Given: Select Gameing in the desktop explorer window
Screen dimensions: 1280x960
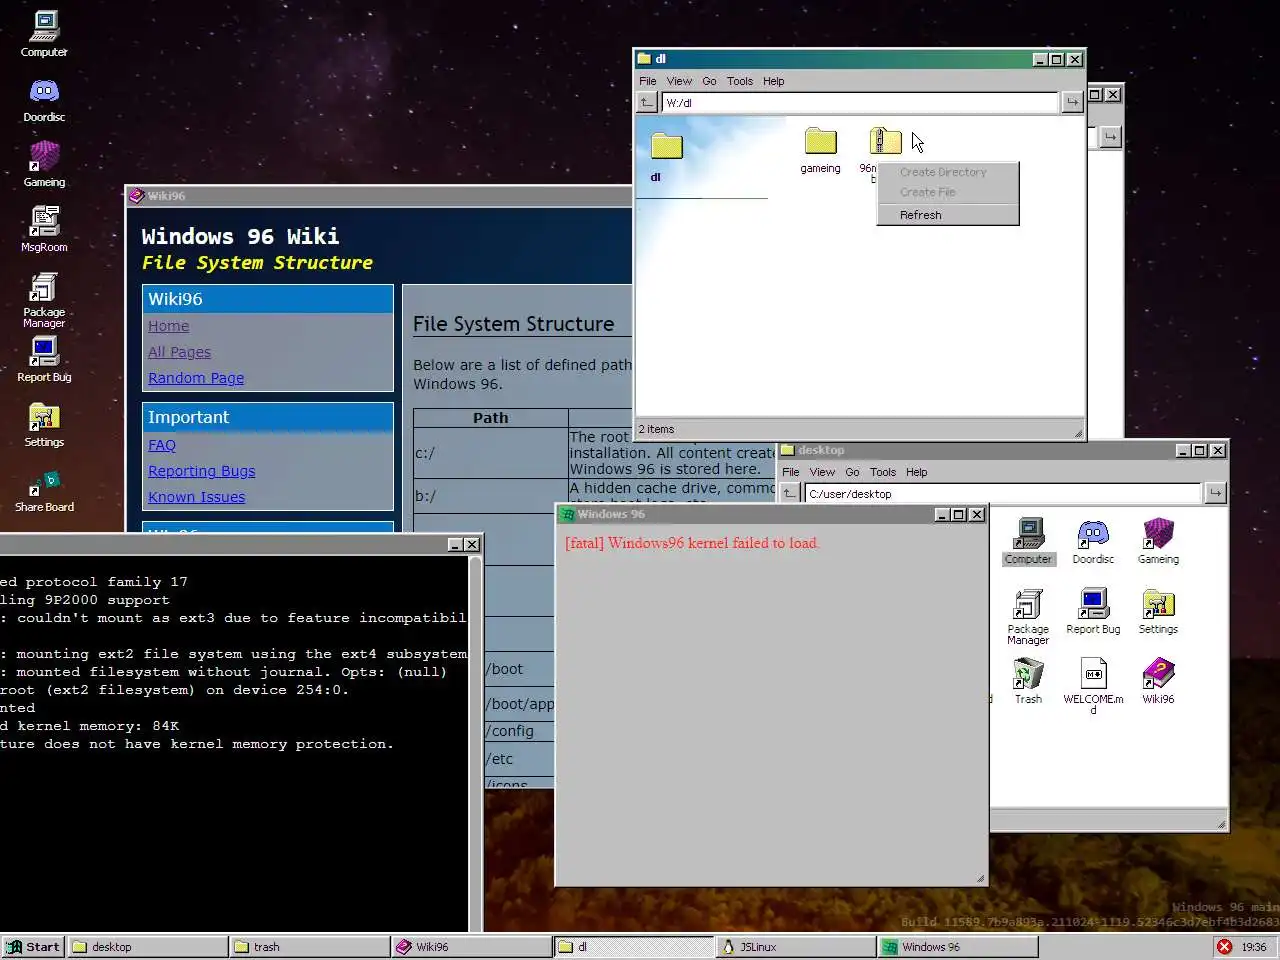Looking at the screenshot, I should (x=1158, y=542).
